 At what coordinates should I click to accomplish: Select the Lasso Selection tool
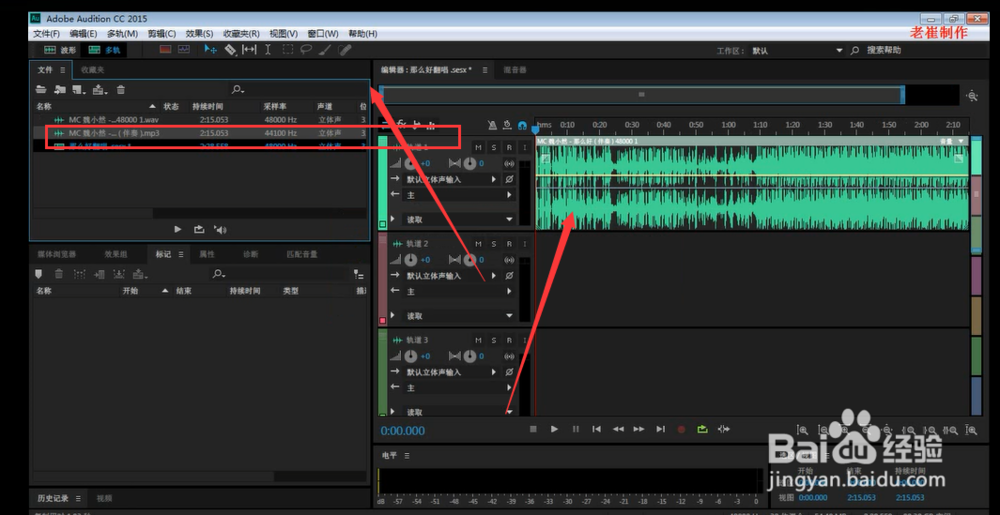pyautogui.click(x=306, y=49)
